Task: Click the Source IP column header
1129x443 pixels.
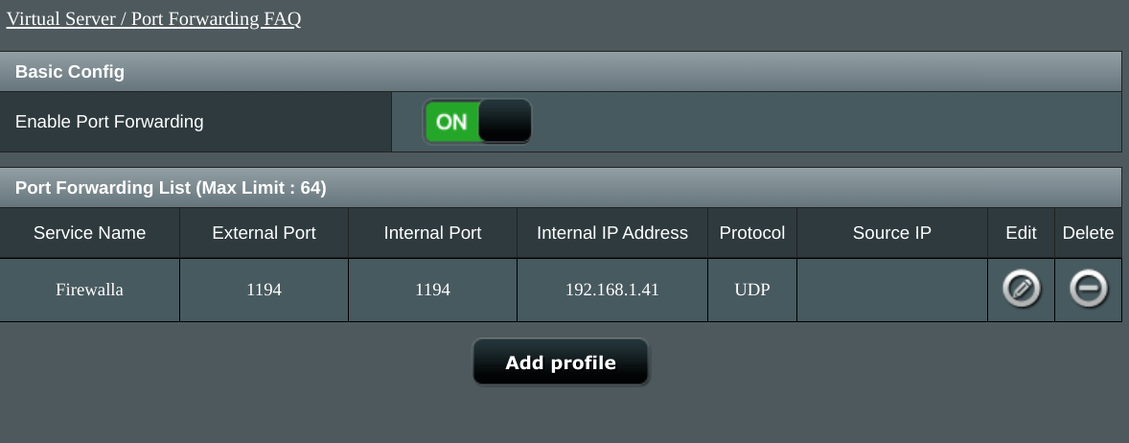Action: pyautogui.click(x=892, y=232)
